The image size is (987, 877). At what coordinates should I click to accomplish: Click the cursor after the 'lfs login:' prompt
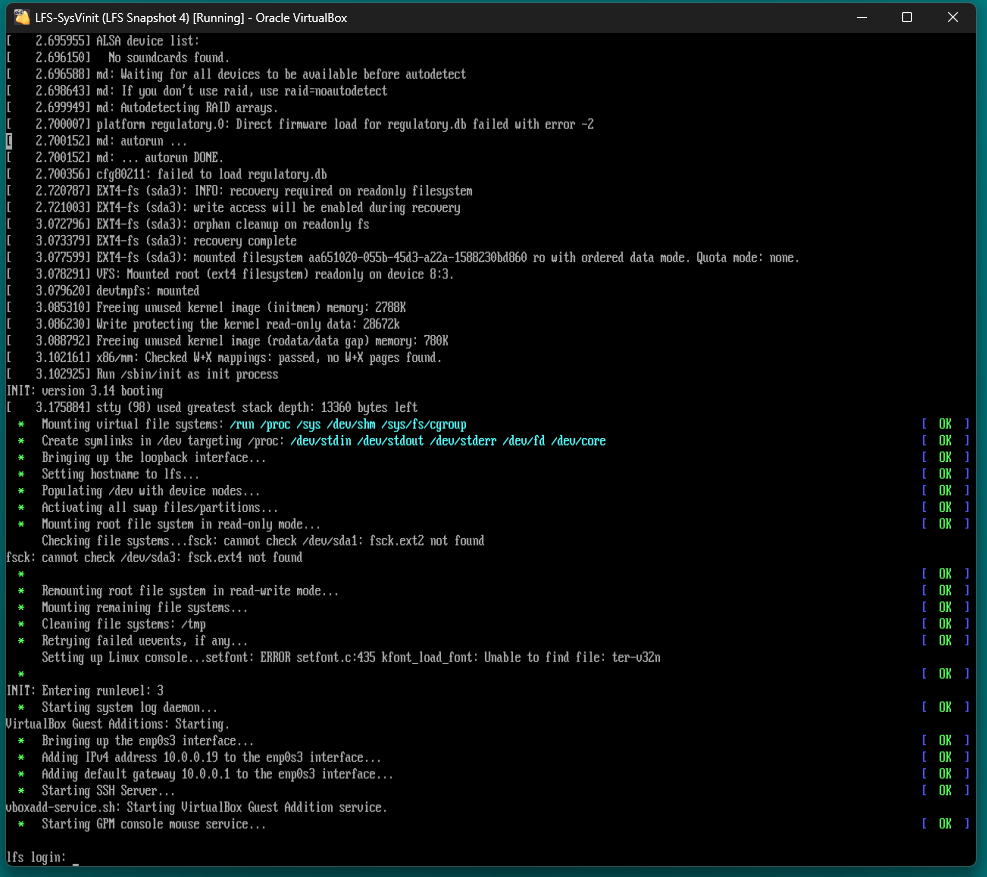(x=75, y=857)
